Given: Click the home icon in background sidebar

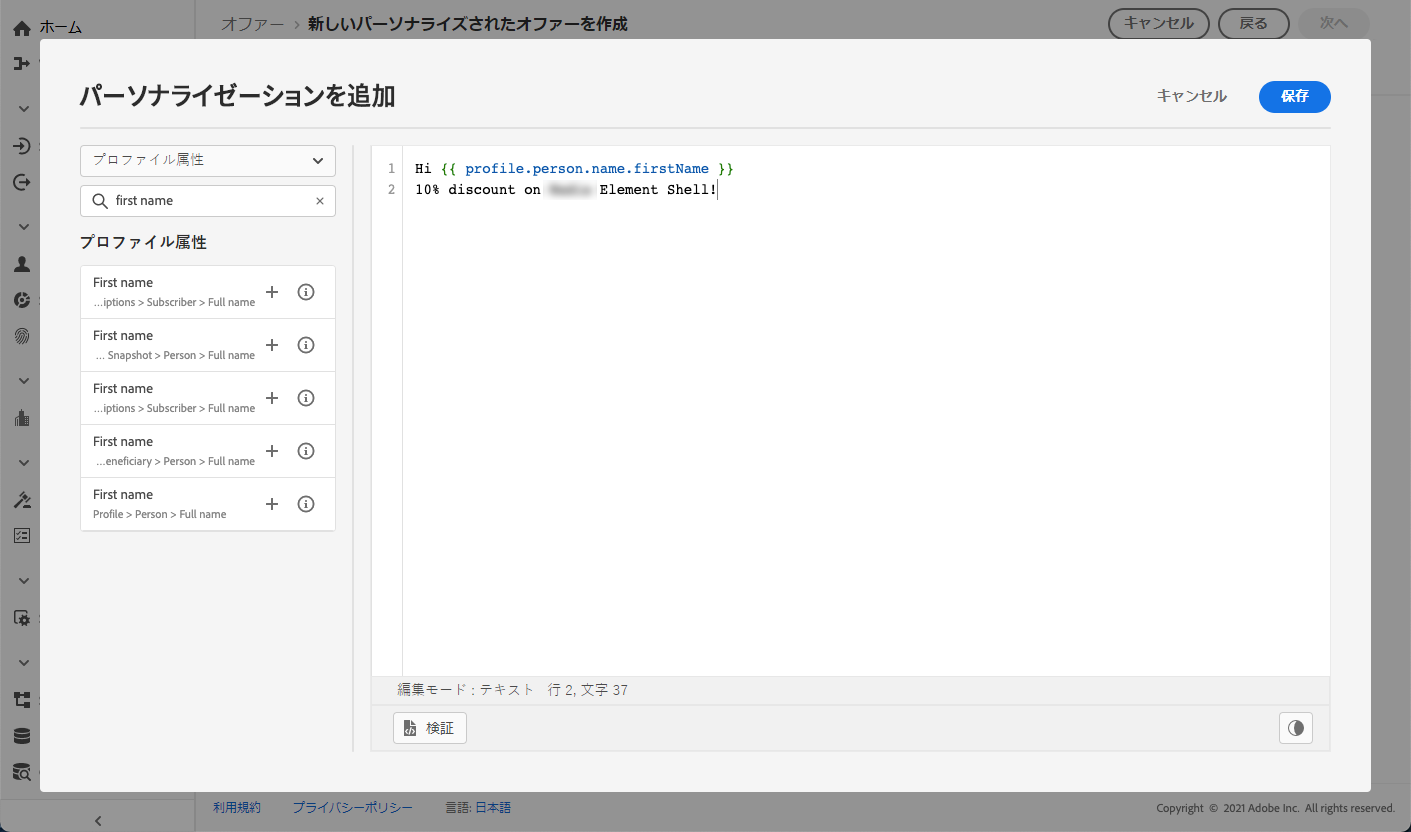Looking at the screenshot, I should tap(22, 29).
